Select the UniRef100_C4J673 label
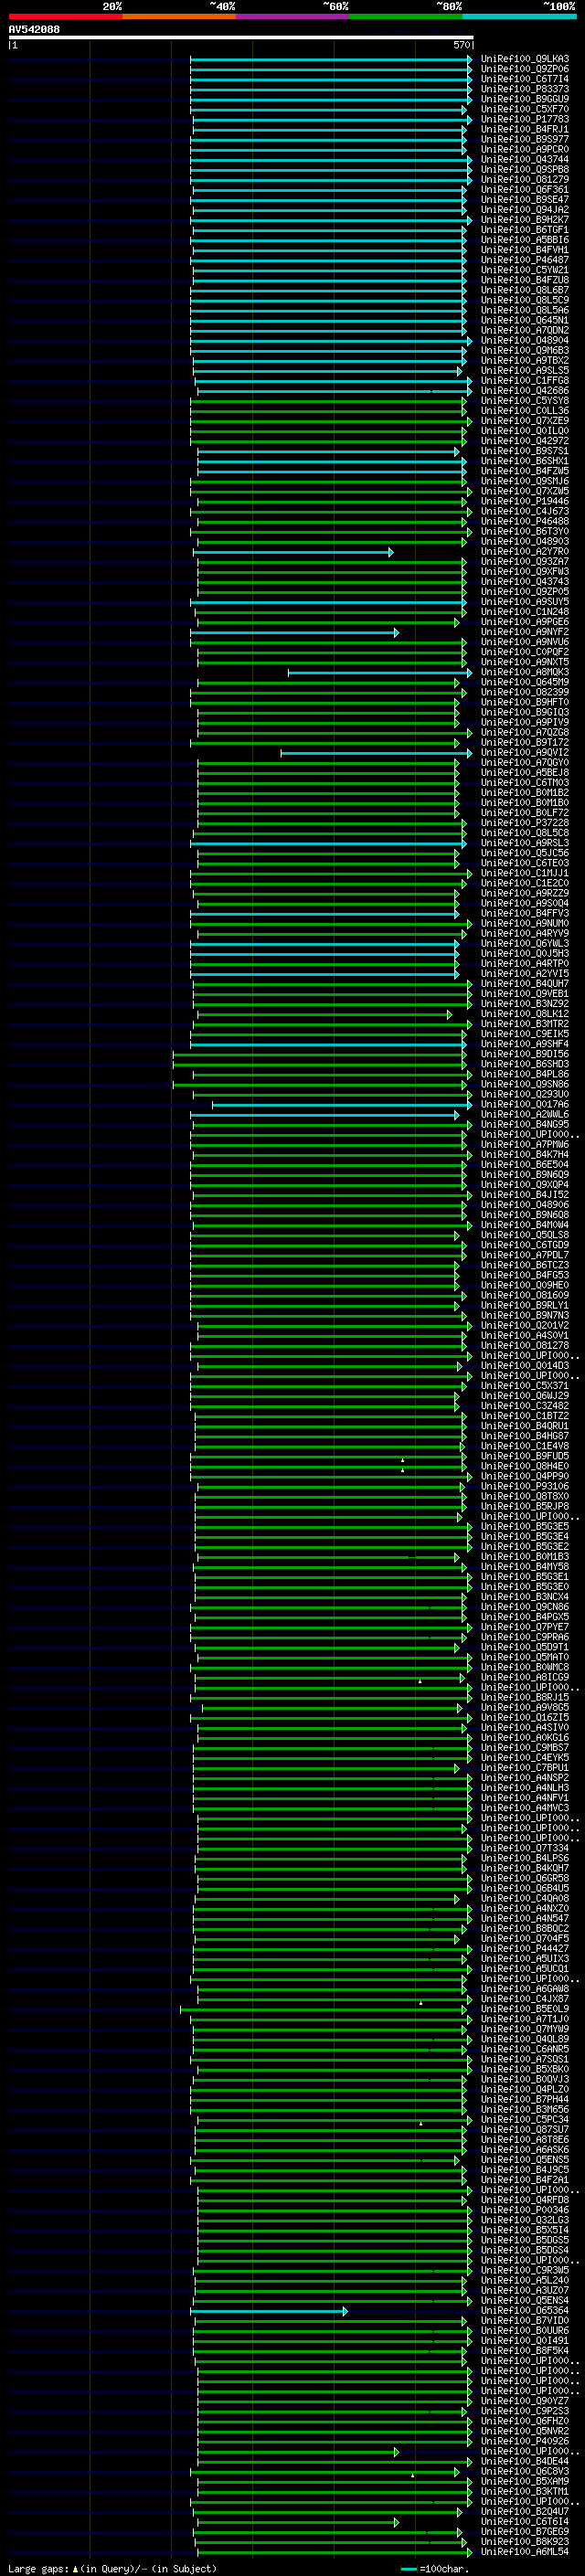Viewport: 585px width, 2576px height. tap(525, 511)
